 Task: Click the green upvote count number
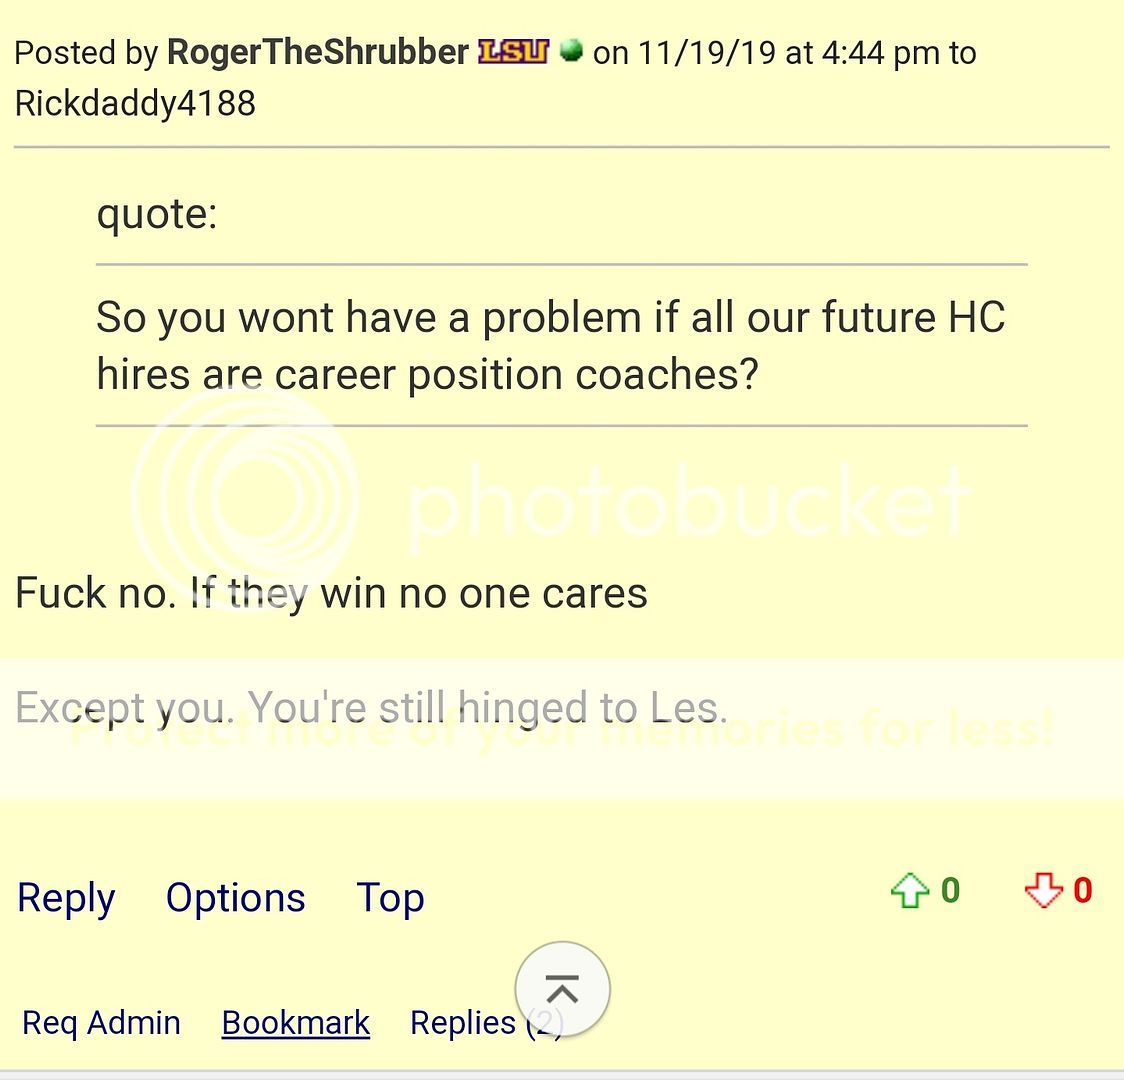tap(950, 890)
